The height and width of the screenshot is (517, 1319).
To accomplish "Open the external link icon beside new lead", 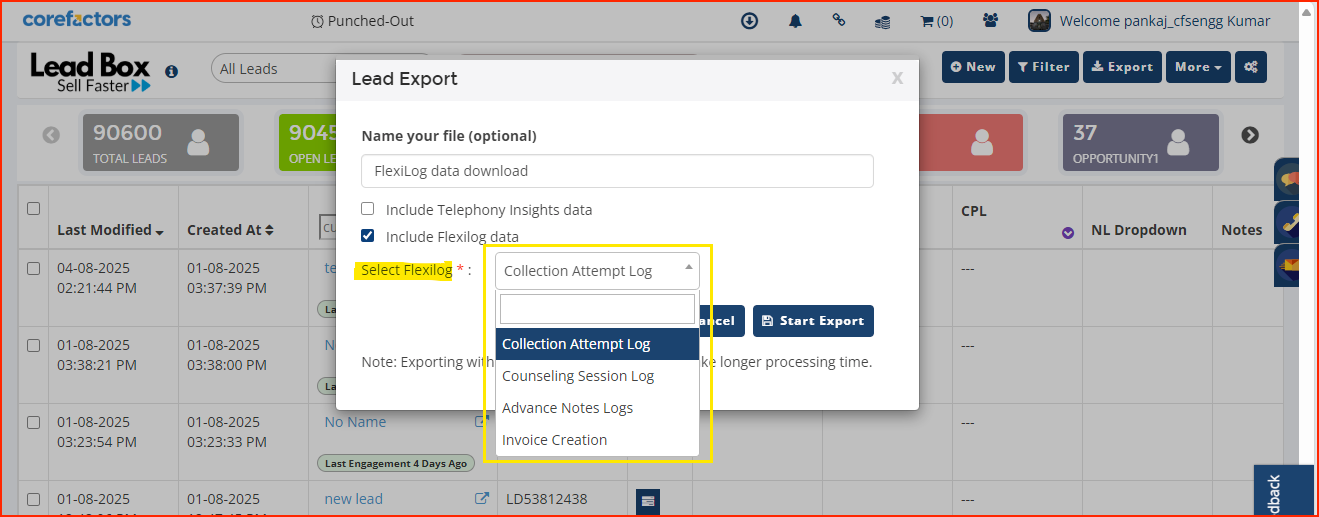I will [482, 498].
